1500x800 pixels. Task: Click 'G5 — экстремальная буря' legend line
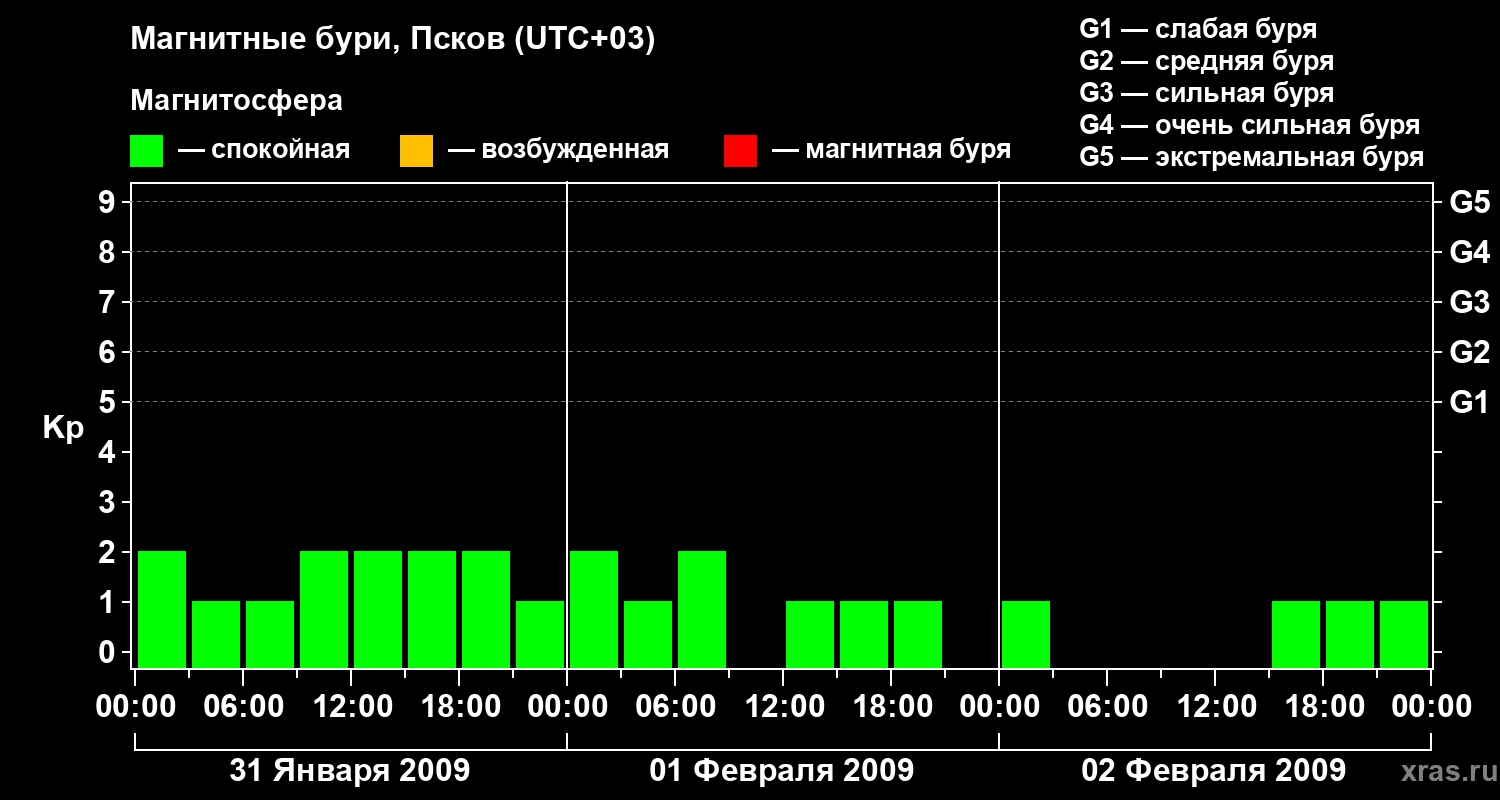[x=1252, y=157]
